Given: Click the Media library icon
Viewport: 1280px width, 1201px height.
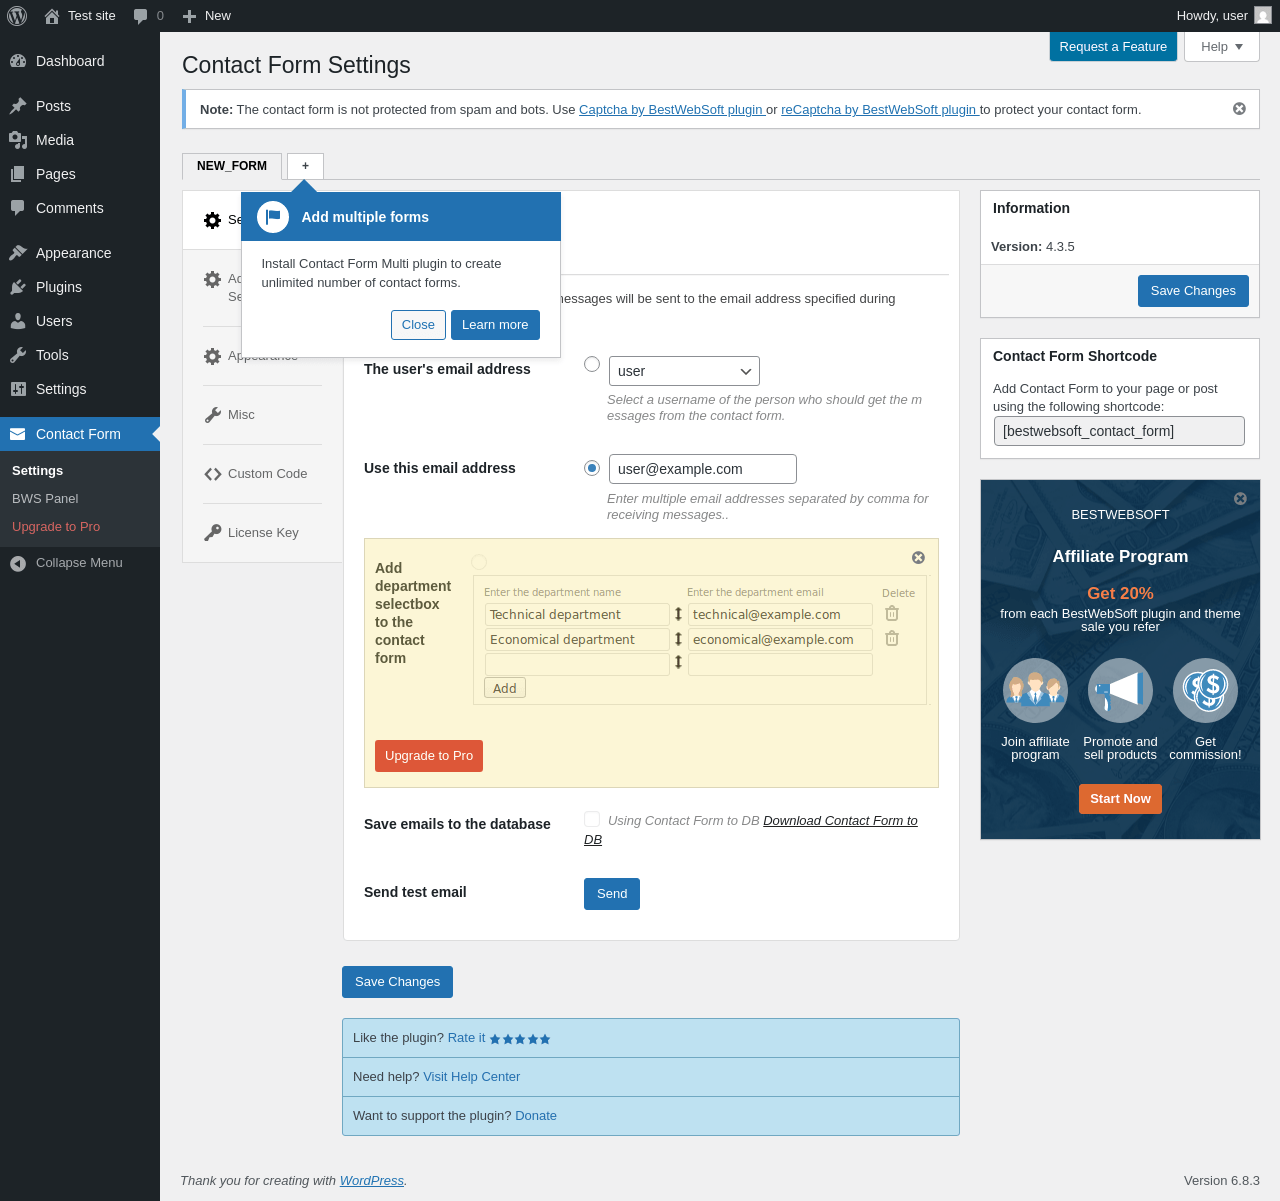Looking at the screenshot, I should click(x=18, y=140).
